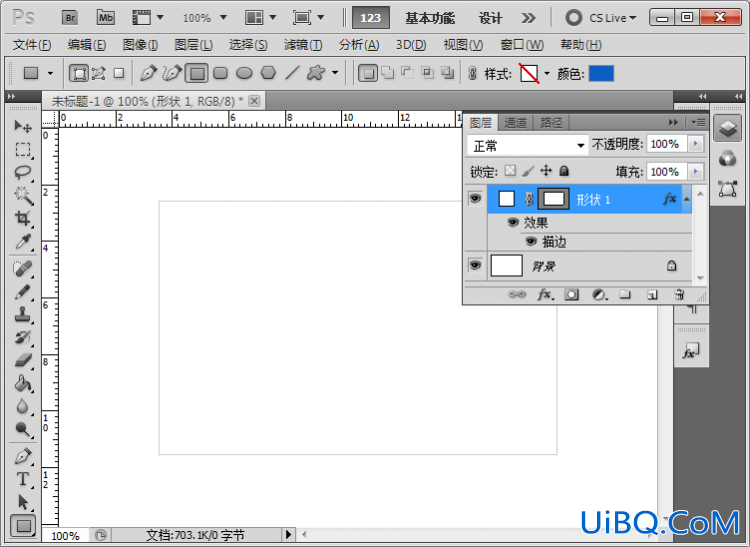Hide the 形状 1 layer
Screen dimensions: 750x547
[475, 198]
